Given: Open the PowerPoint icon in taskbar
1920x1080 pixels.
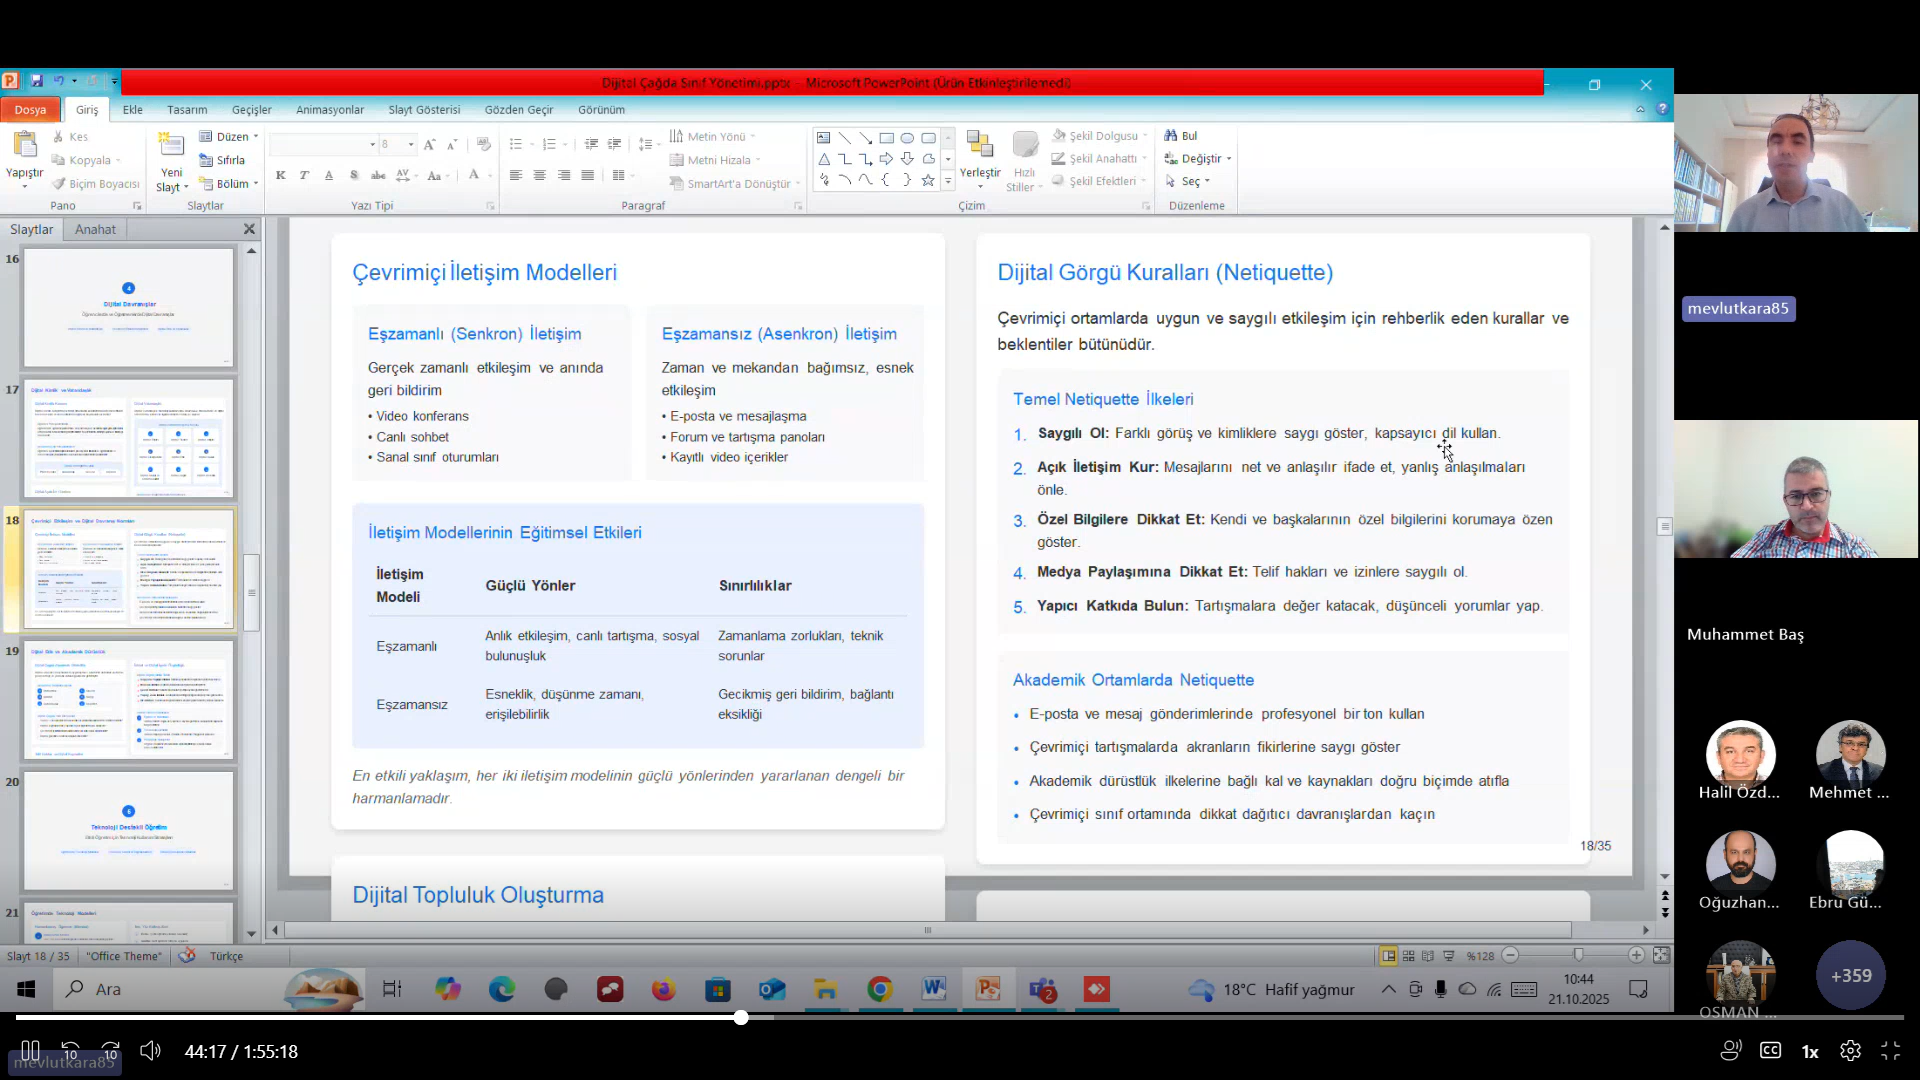Looking at the screenshot, I should tap(988, 990).
